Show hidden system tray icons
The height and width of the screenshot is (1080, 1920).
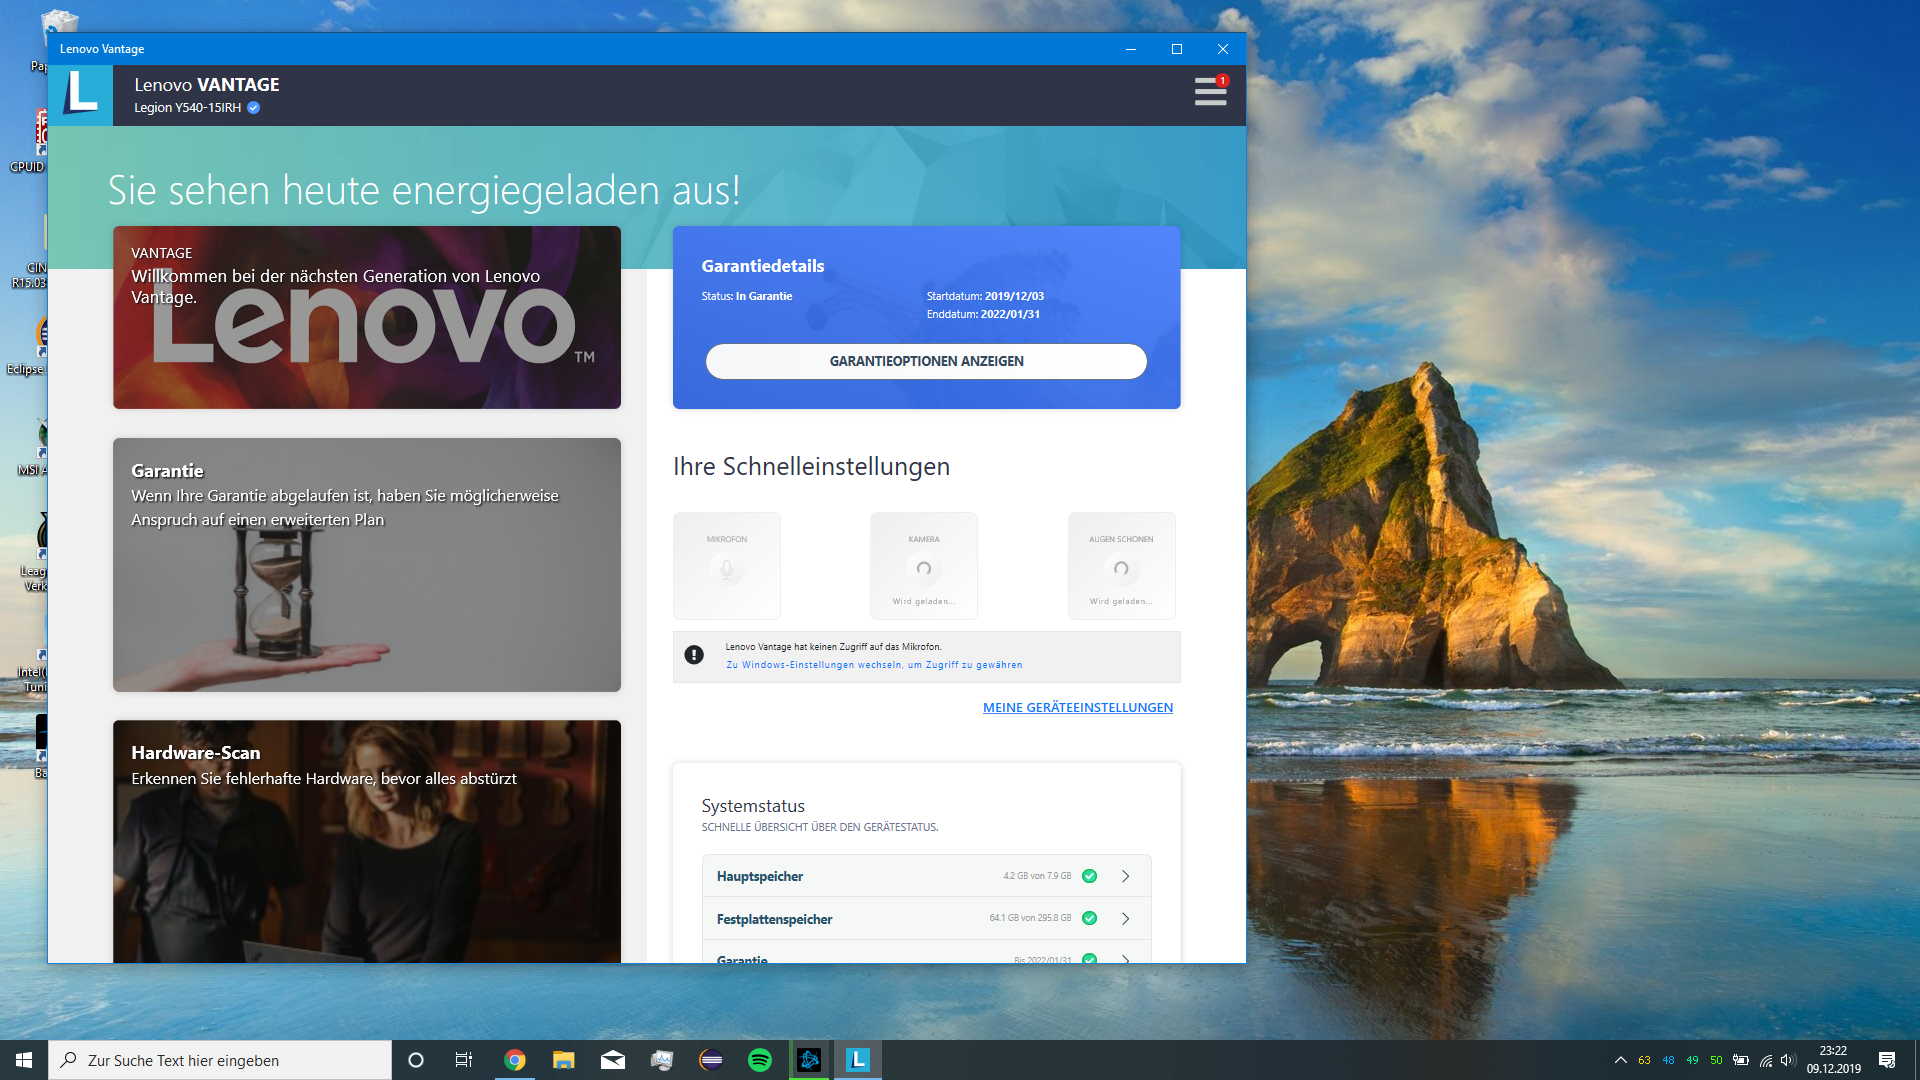tap(1620, 1060)
